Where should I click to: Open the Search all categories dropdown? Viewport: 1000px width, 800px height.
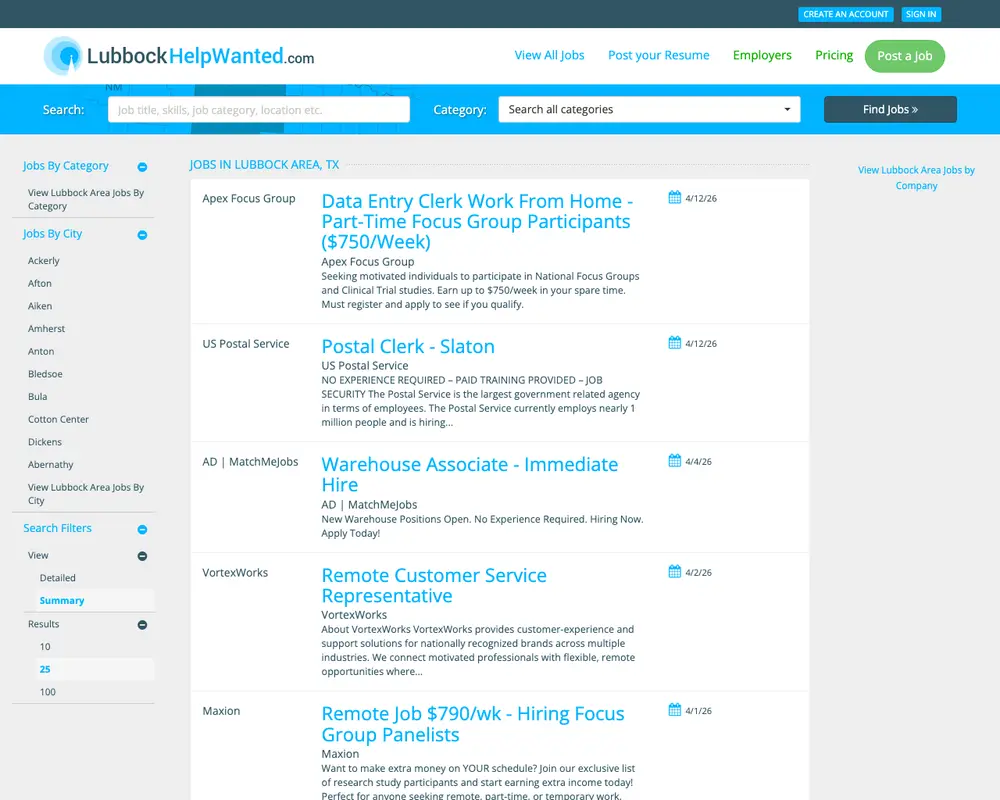tap(649, 109)
